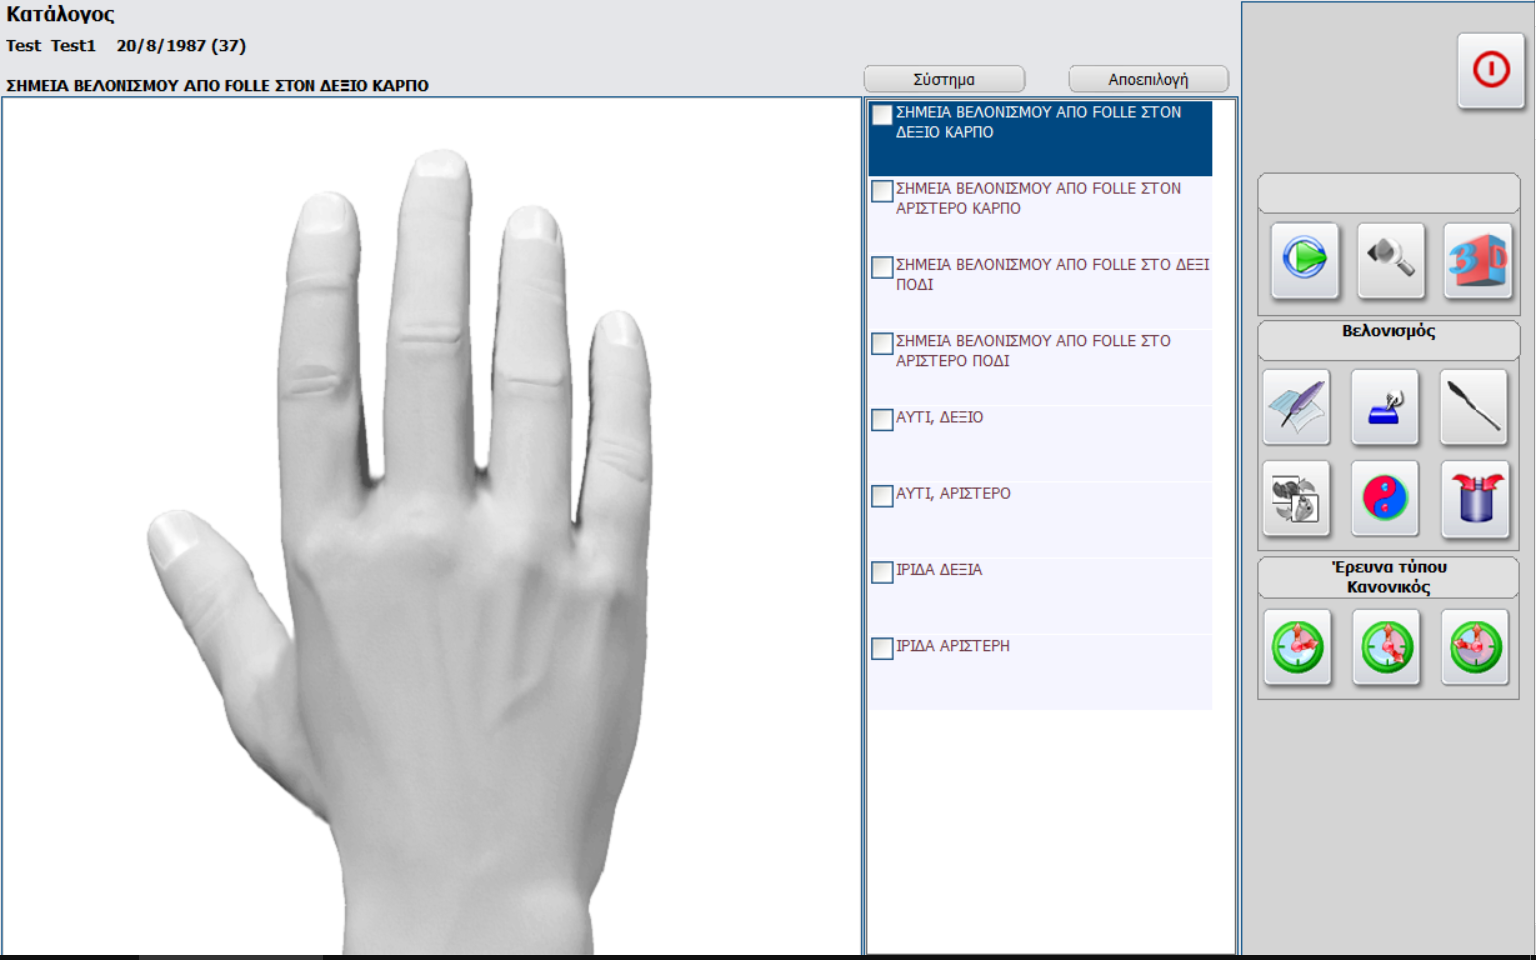Image resolution: width=1536 pixels, height=960 pixels.
Task: Select the ΙΡΙΔΑ ΑΡΙΣΤΕΡΗ row text
Action: 953,646
